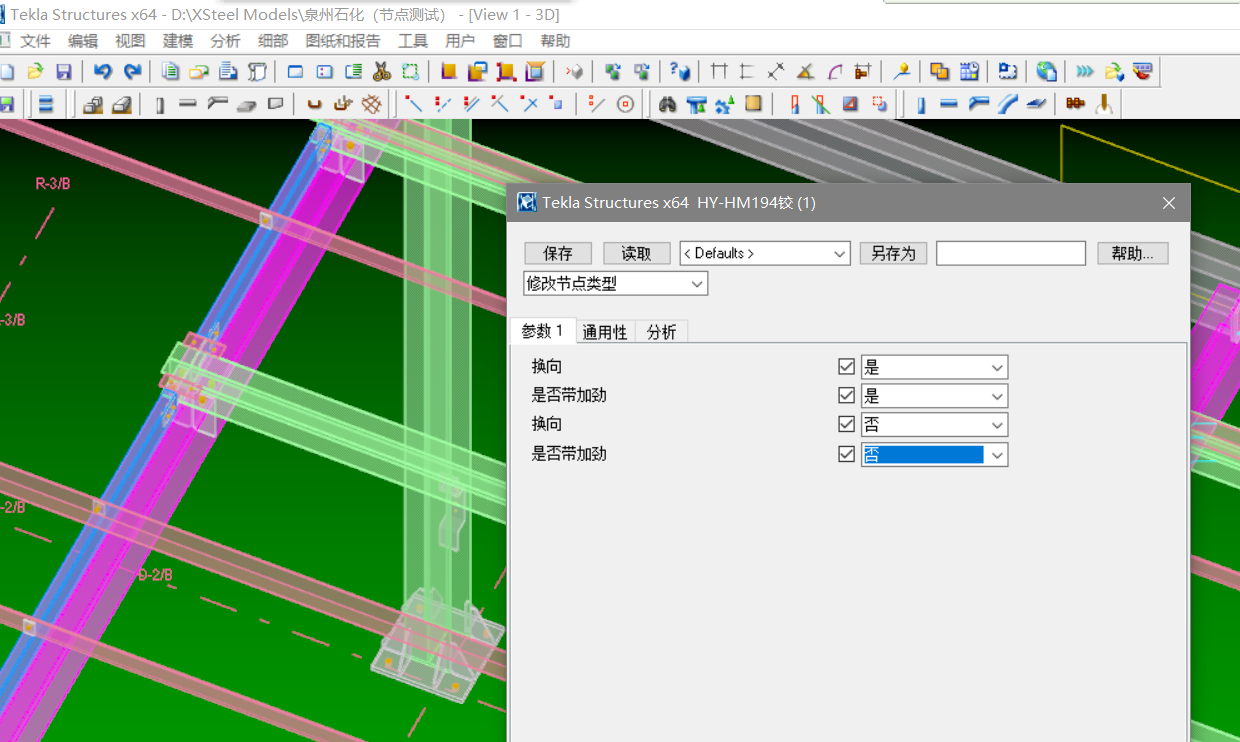1240x742 pixels.
Task: Select the measure angle tool
Action: (805, 71)
